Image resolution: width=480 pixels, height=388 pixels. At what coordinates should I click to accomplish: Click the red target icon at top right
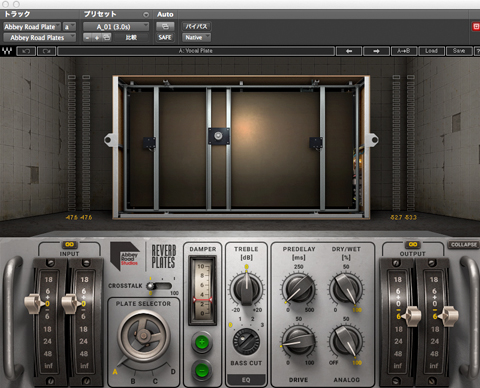476,27
